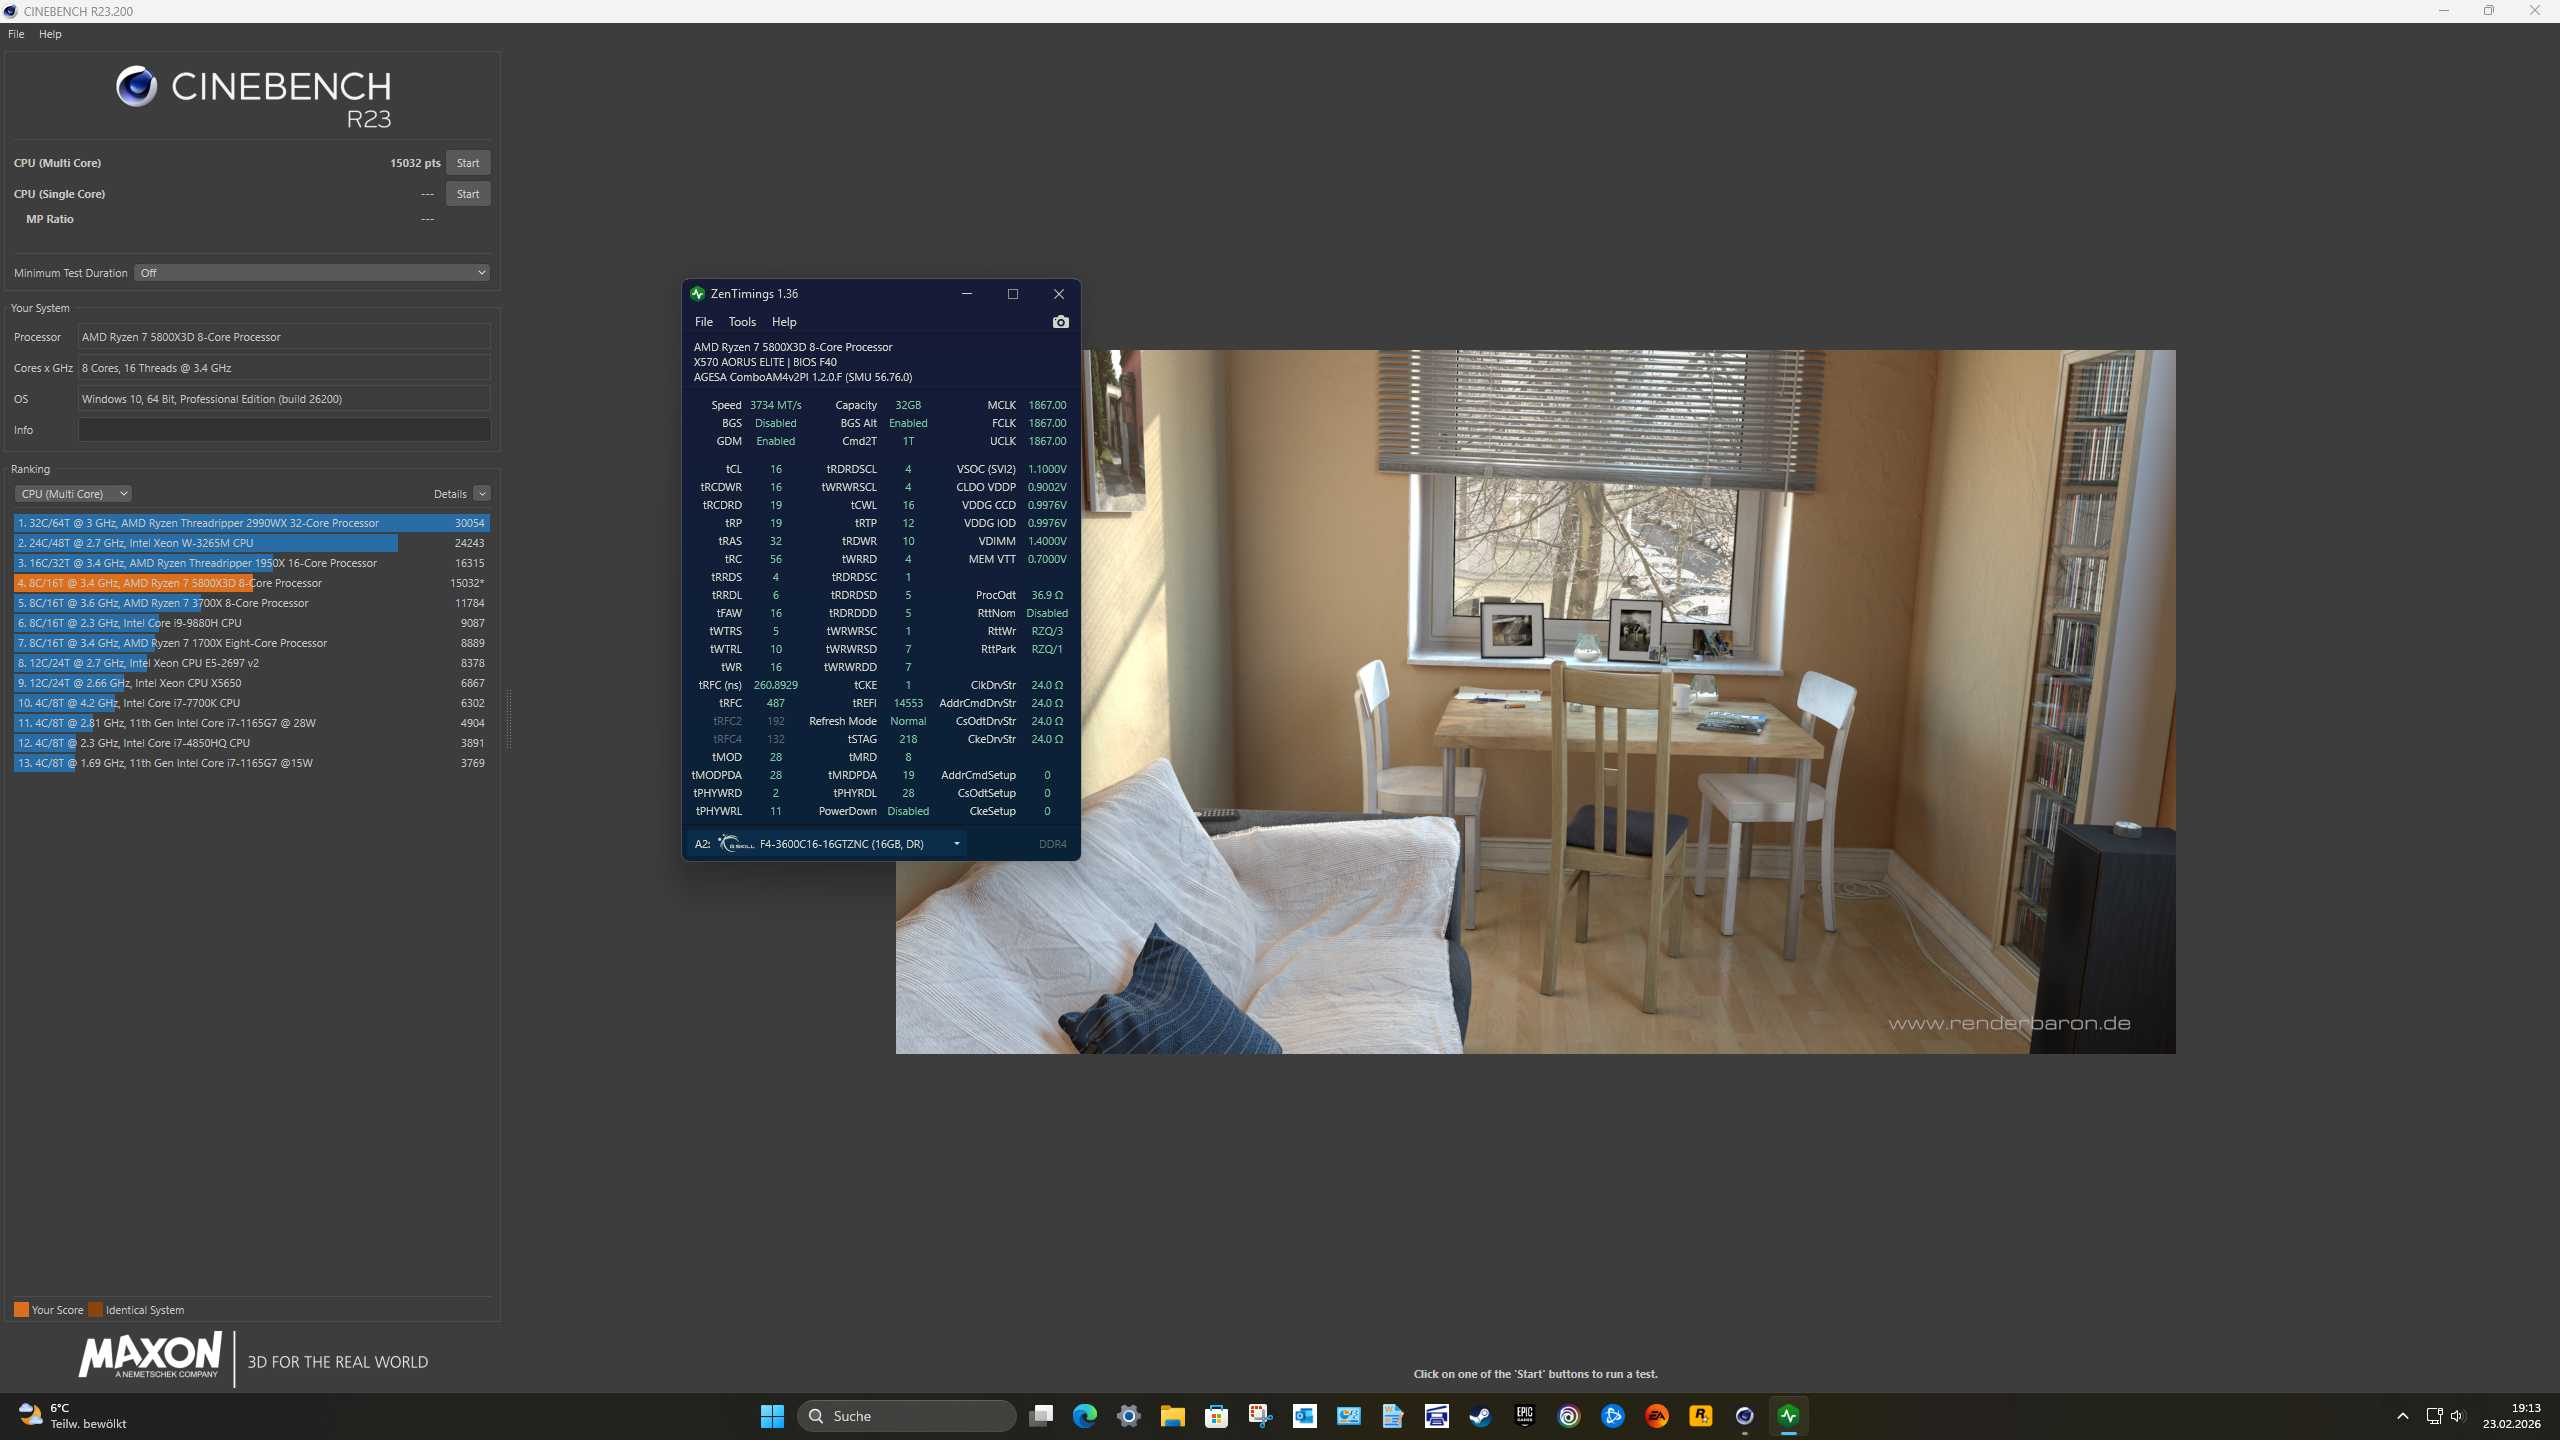The height and width of the screenshot is (1440, 2560).
Task: Open ZenTimings from the taskbar
Action: [x=1789, y=1416]
